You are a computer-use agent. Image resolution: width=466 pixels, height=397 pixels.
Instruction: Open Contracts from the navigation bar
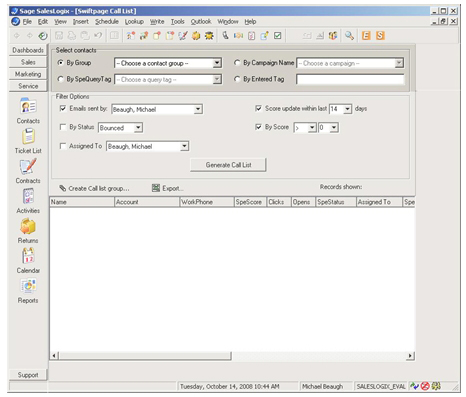point(28,171)
